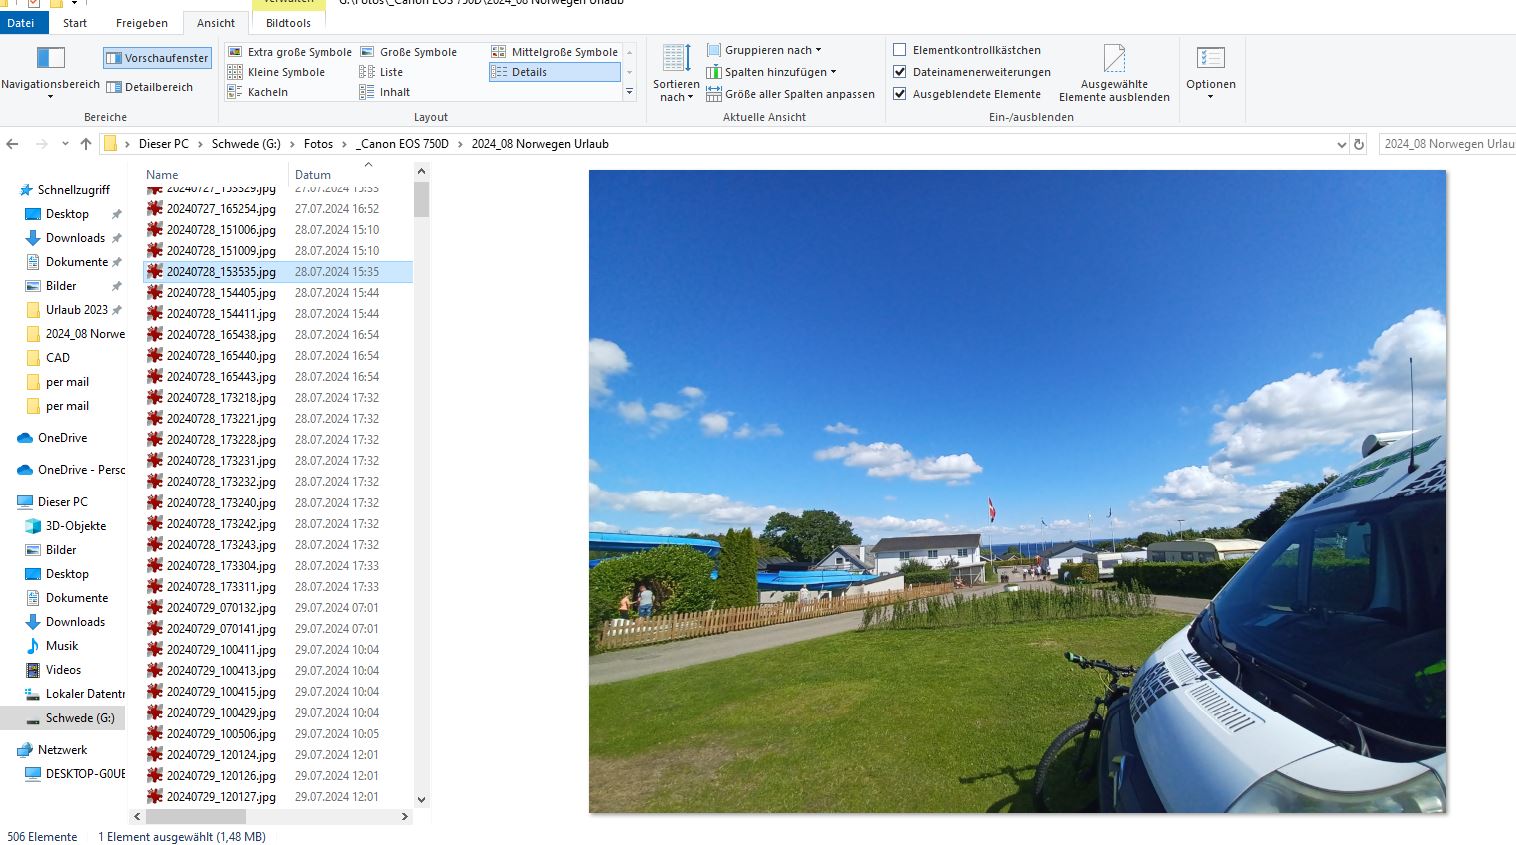1516x845 pixels.
Task: Click Größe aller Spalten anpassen
Action: click(790, 94)
